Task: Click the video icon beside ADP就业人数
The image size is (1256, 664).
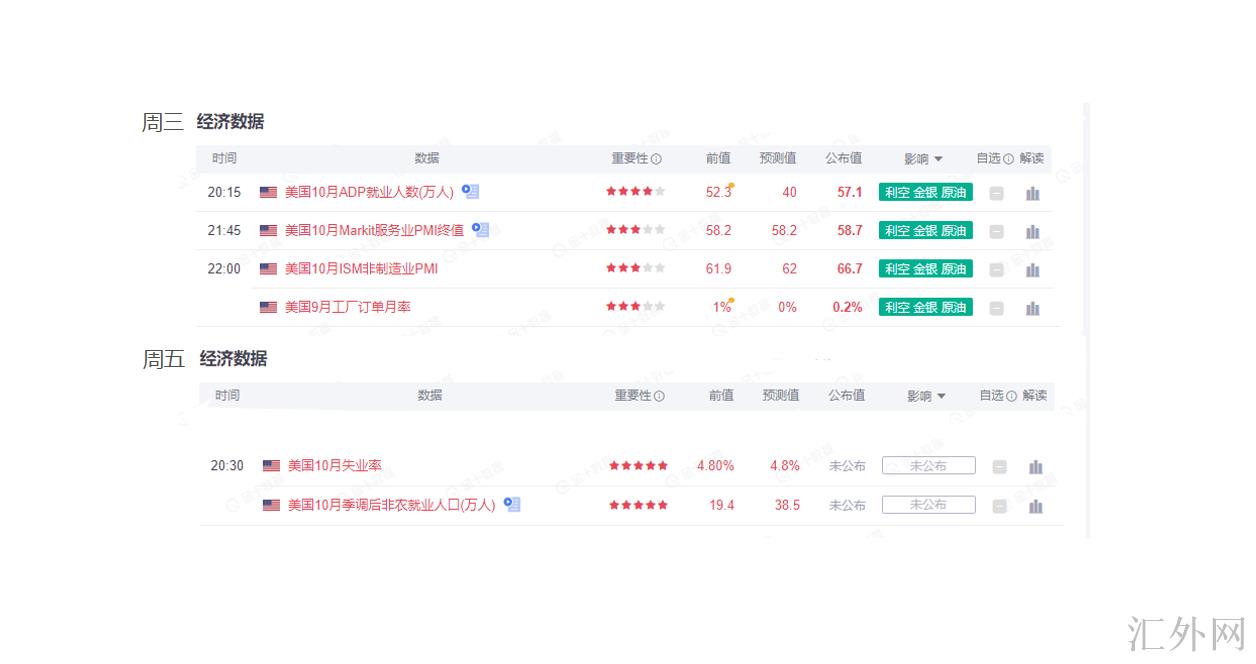Action: point(470,191)
